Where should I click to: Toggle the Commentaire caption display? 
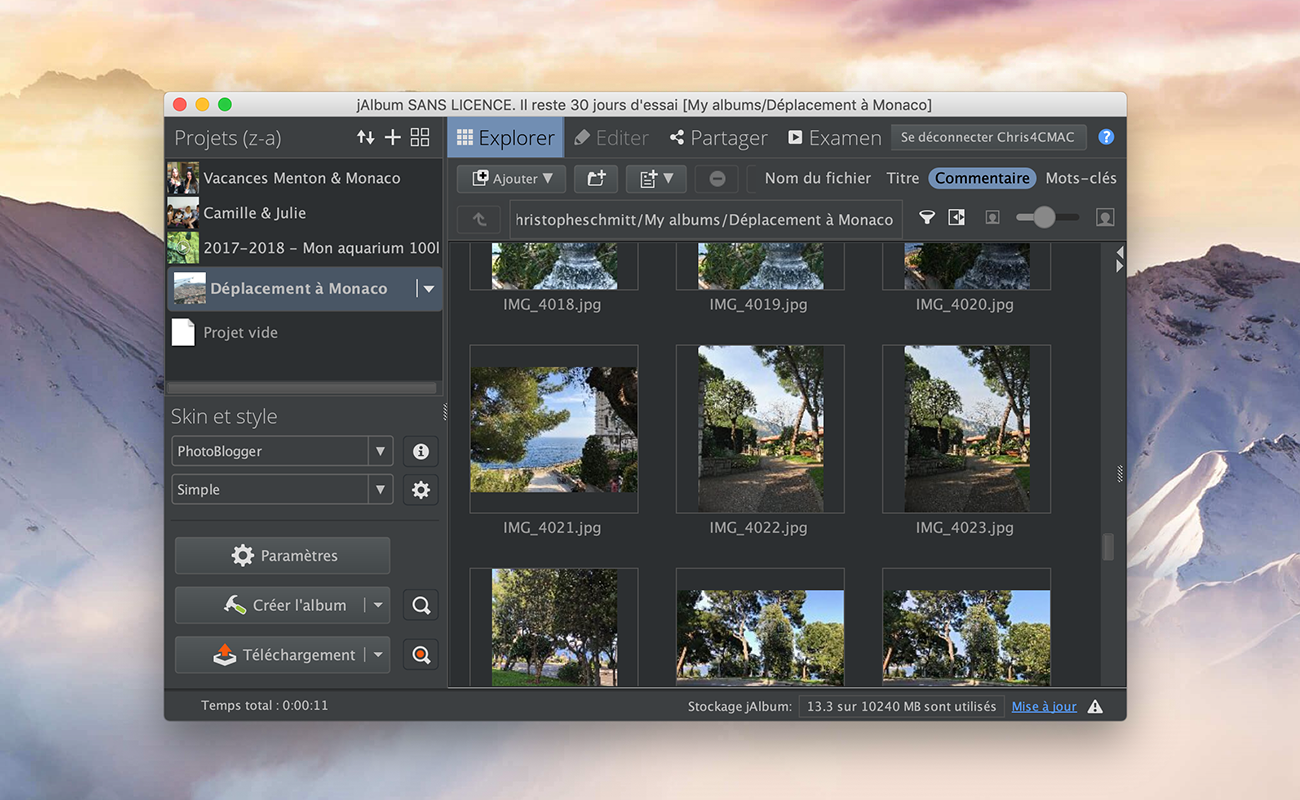point(982,179)
